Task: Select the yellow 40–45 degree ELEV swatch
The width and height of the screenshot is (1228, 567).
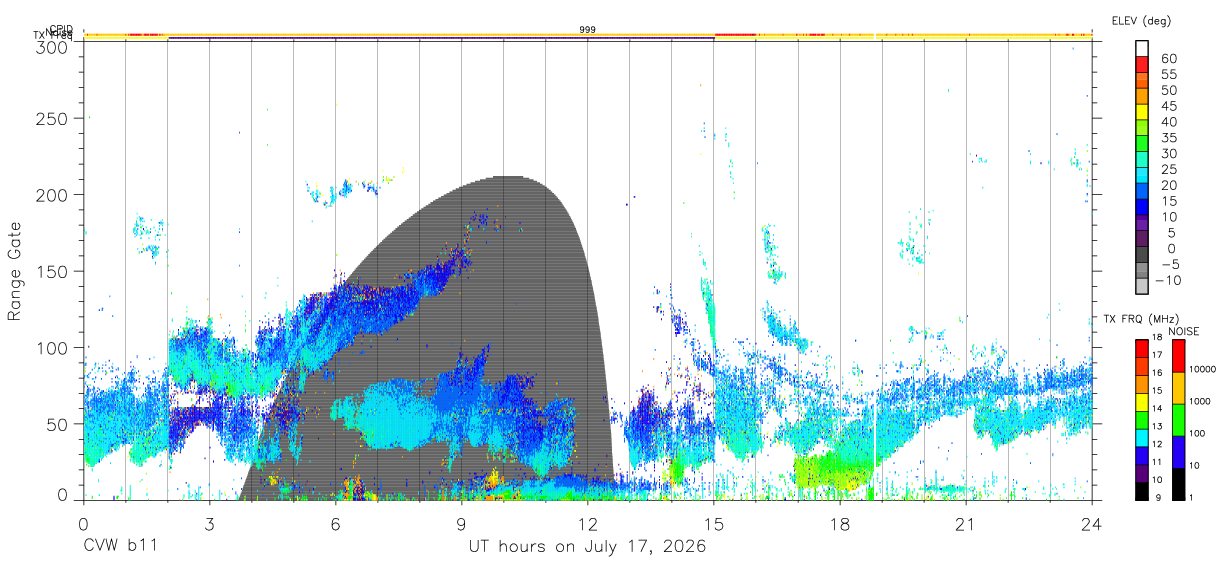Action: click(1143, 113)
